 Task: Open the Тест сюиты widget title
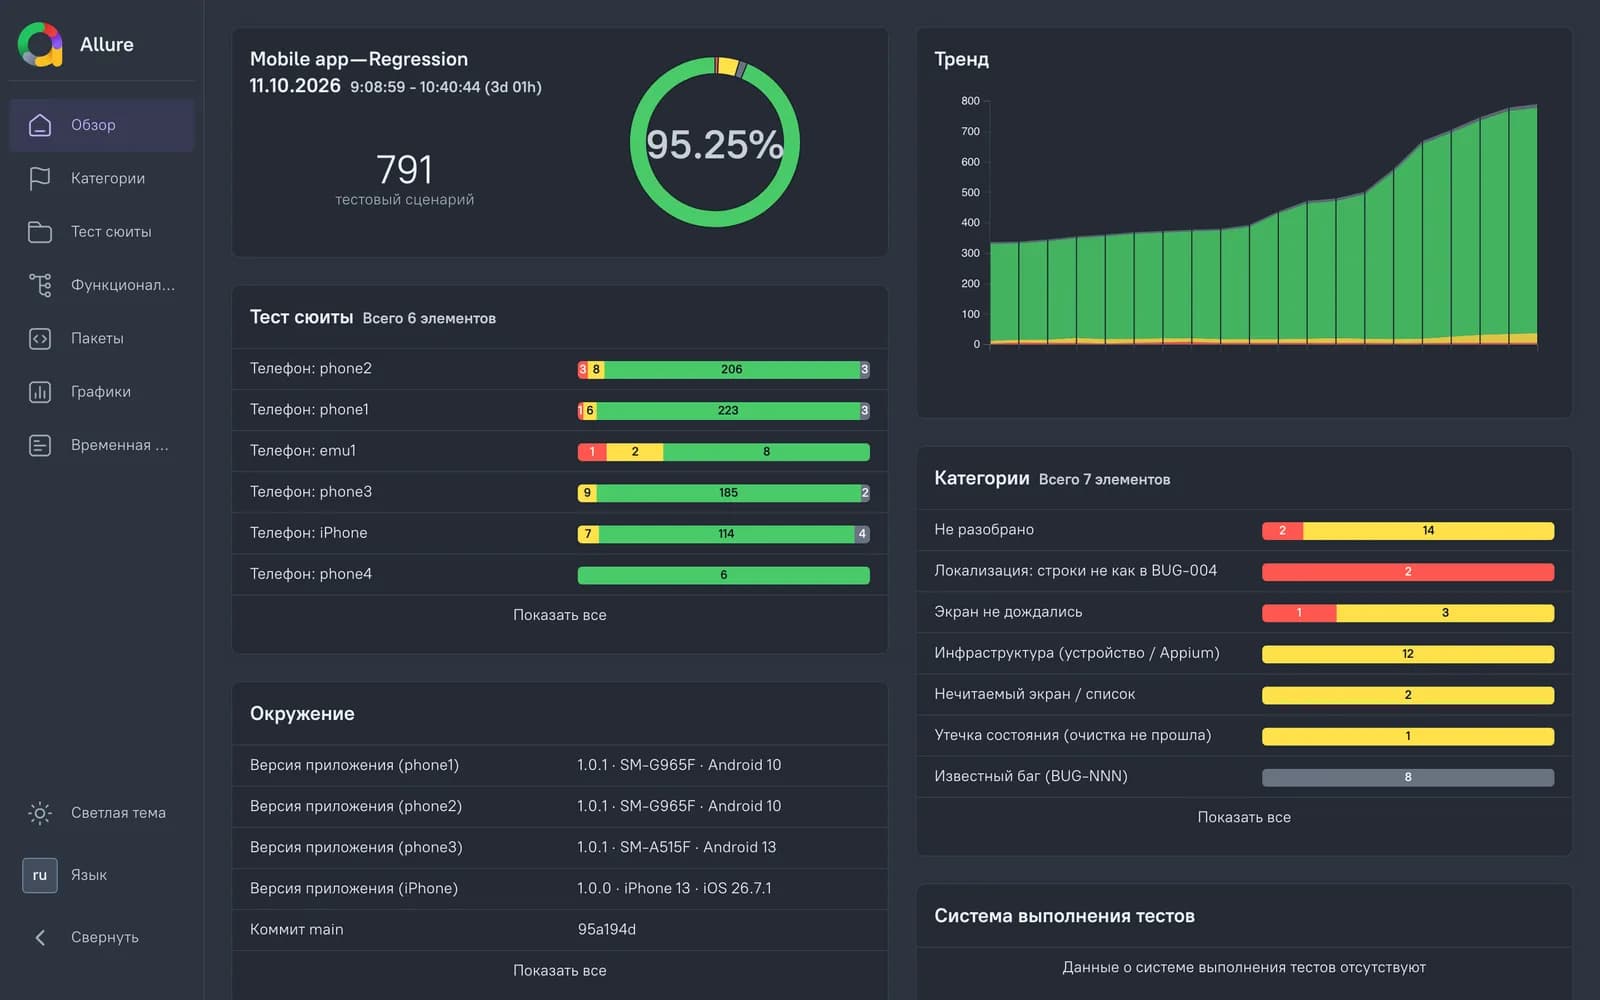click(x=301, y=317)
